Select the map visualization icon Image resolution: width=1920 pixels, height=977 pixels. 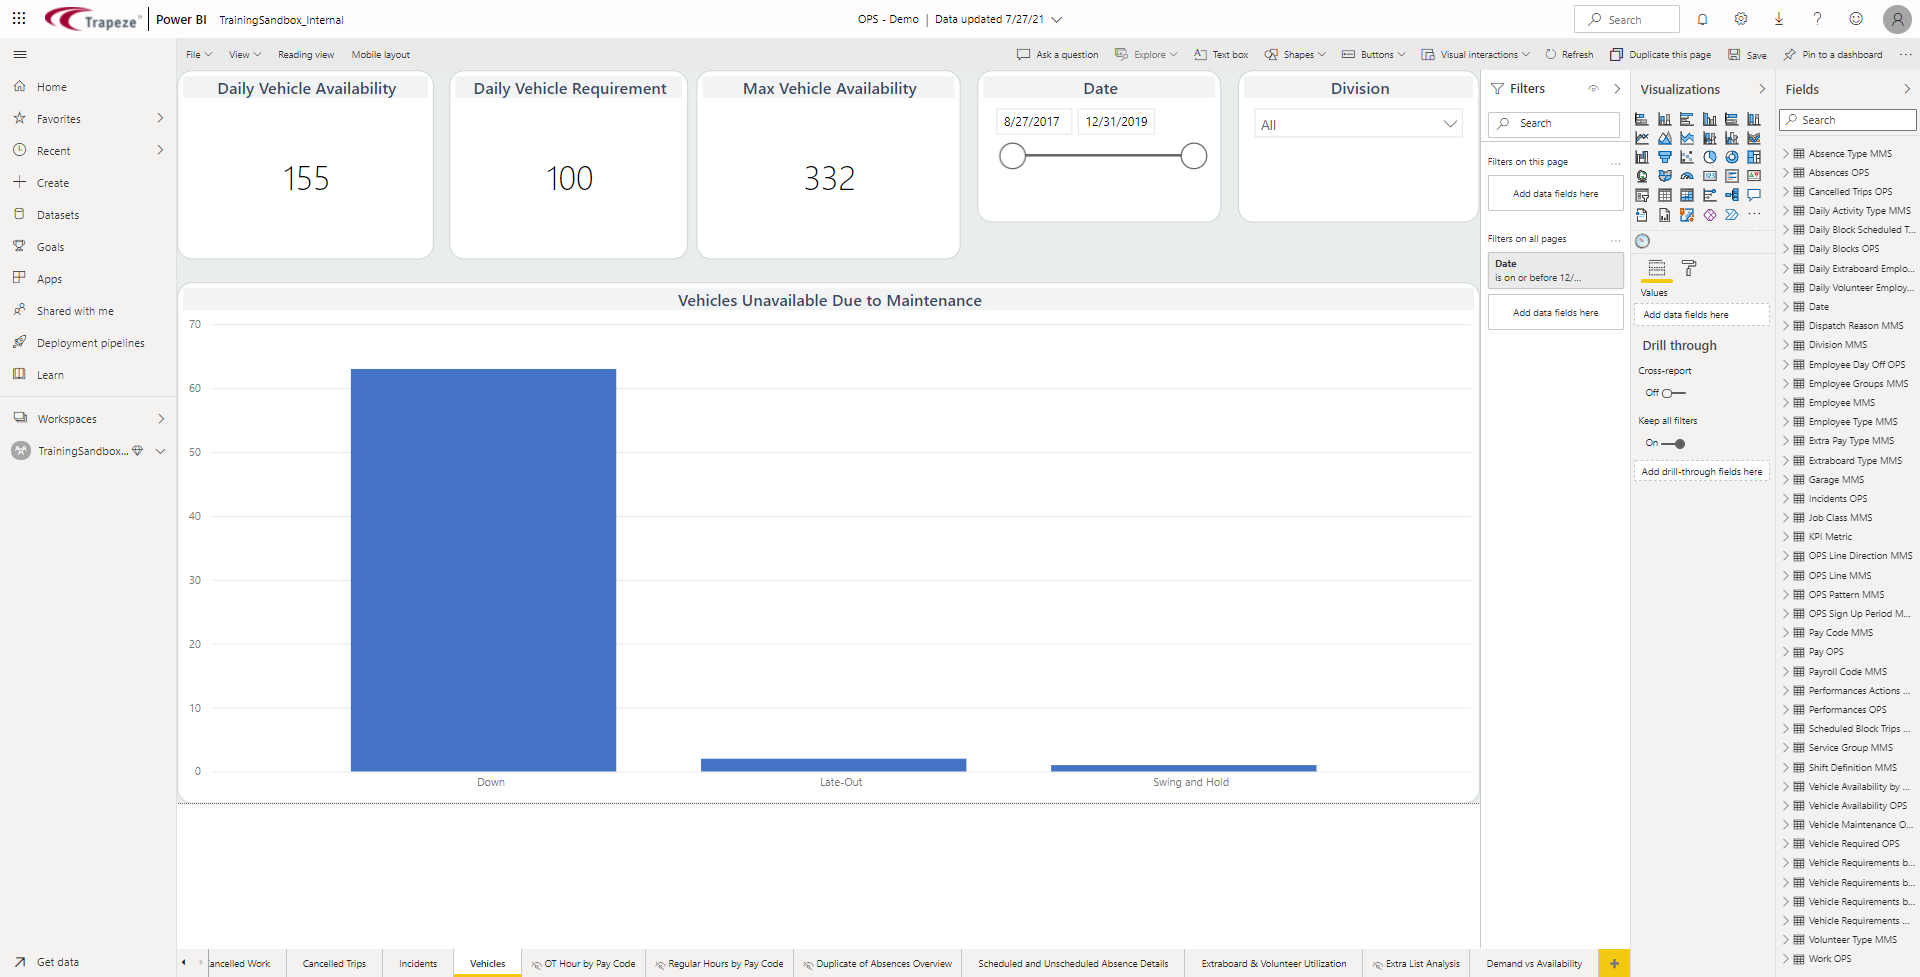tap(1642, 176)
